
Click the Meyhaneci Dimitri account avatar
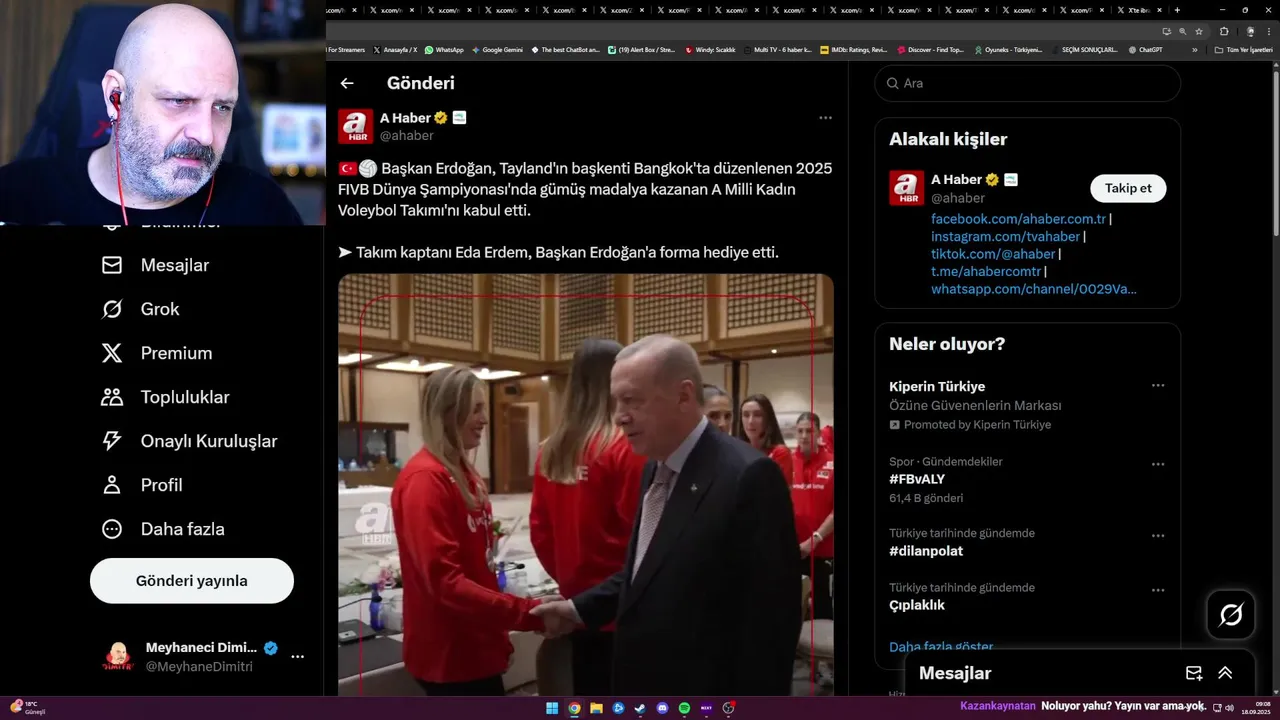click(118, 657)
